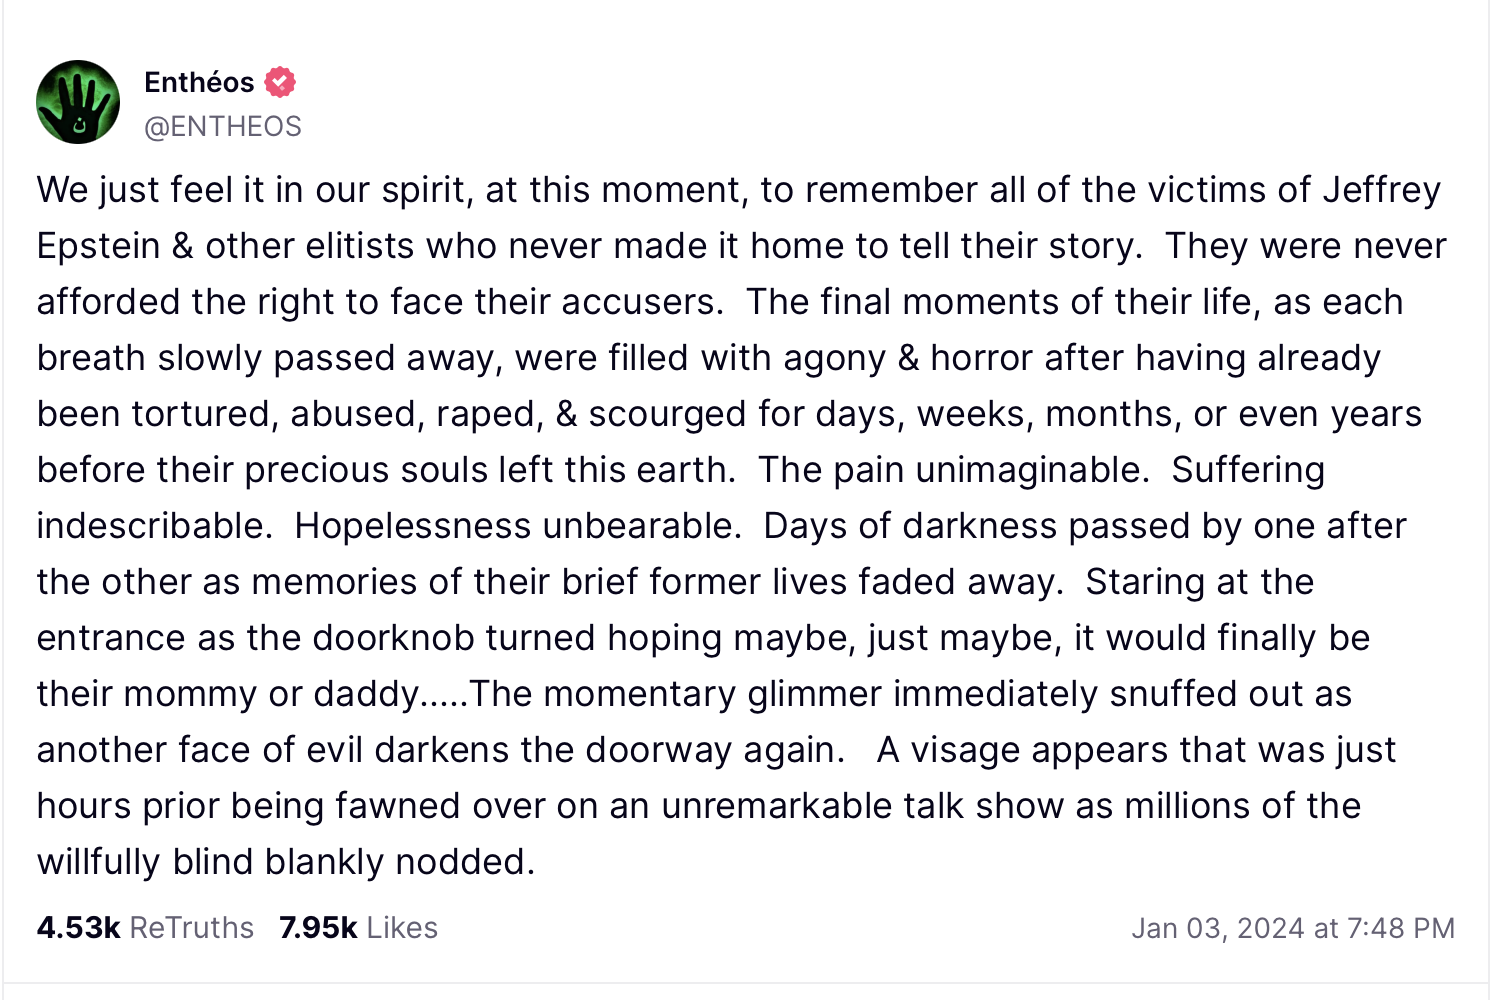Click the Likes label
Viewport: 1494px width, 1000px height.
tap(402, 928)
